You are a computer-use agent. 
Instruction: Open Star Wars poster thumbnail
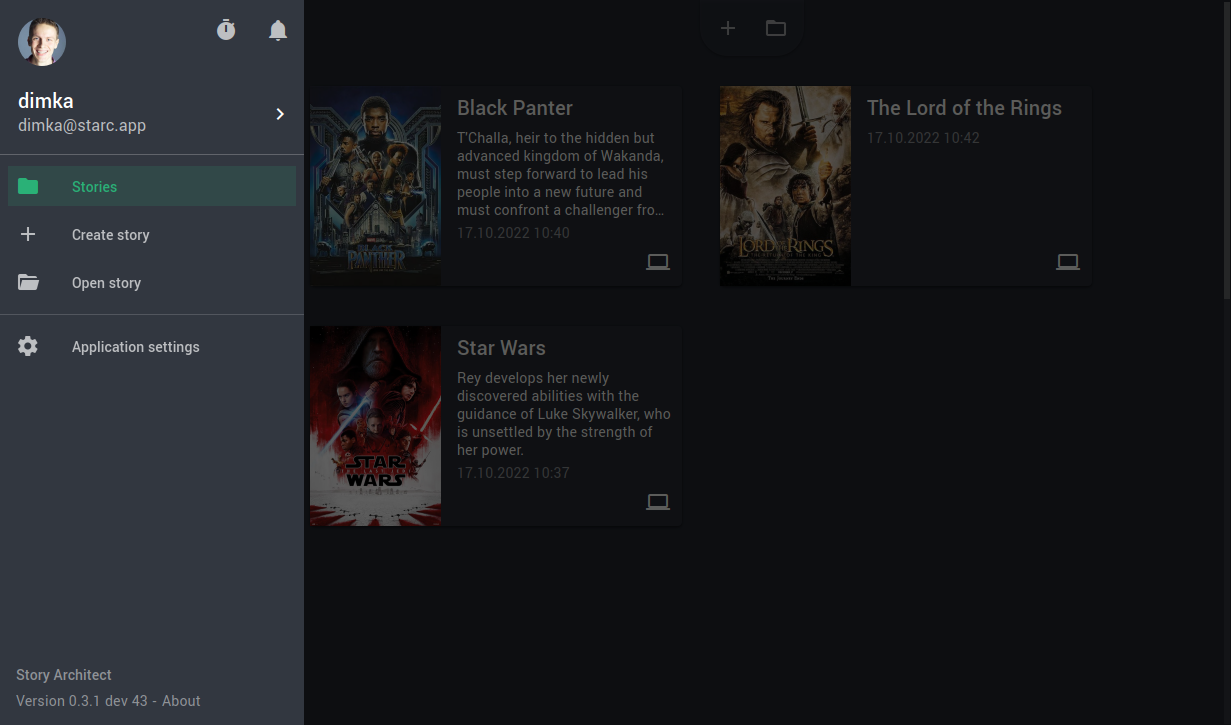click(376, 426)
